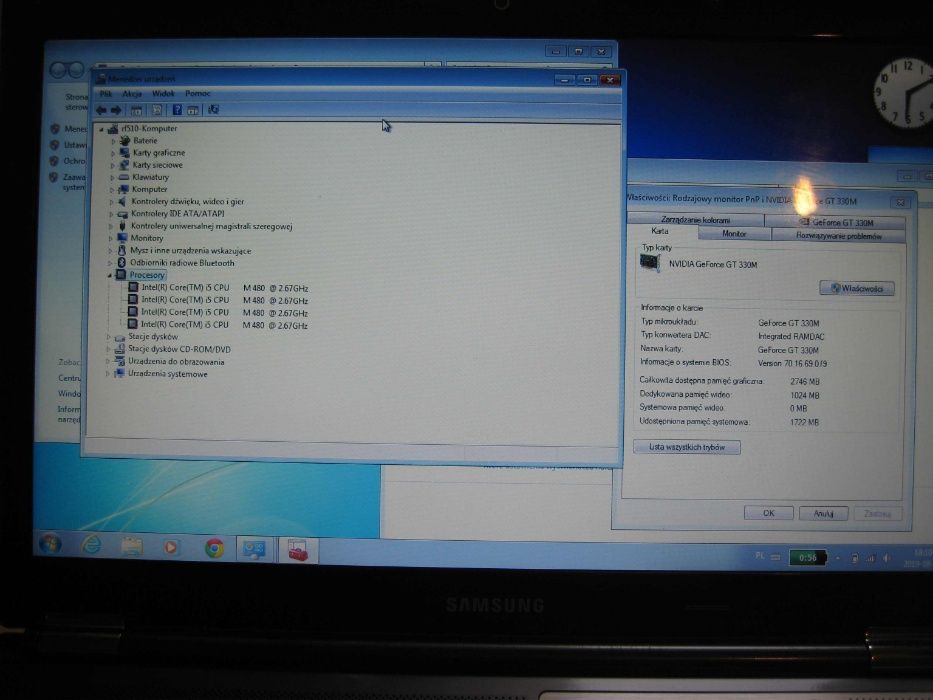The height and width of the screenshot is (700, 933).
Task: Click the volume speaker tray icon
Action: coord(887,558)
